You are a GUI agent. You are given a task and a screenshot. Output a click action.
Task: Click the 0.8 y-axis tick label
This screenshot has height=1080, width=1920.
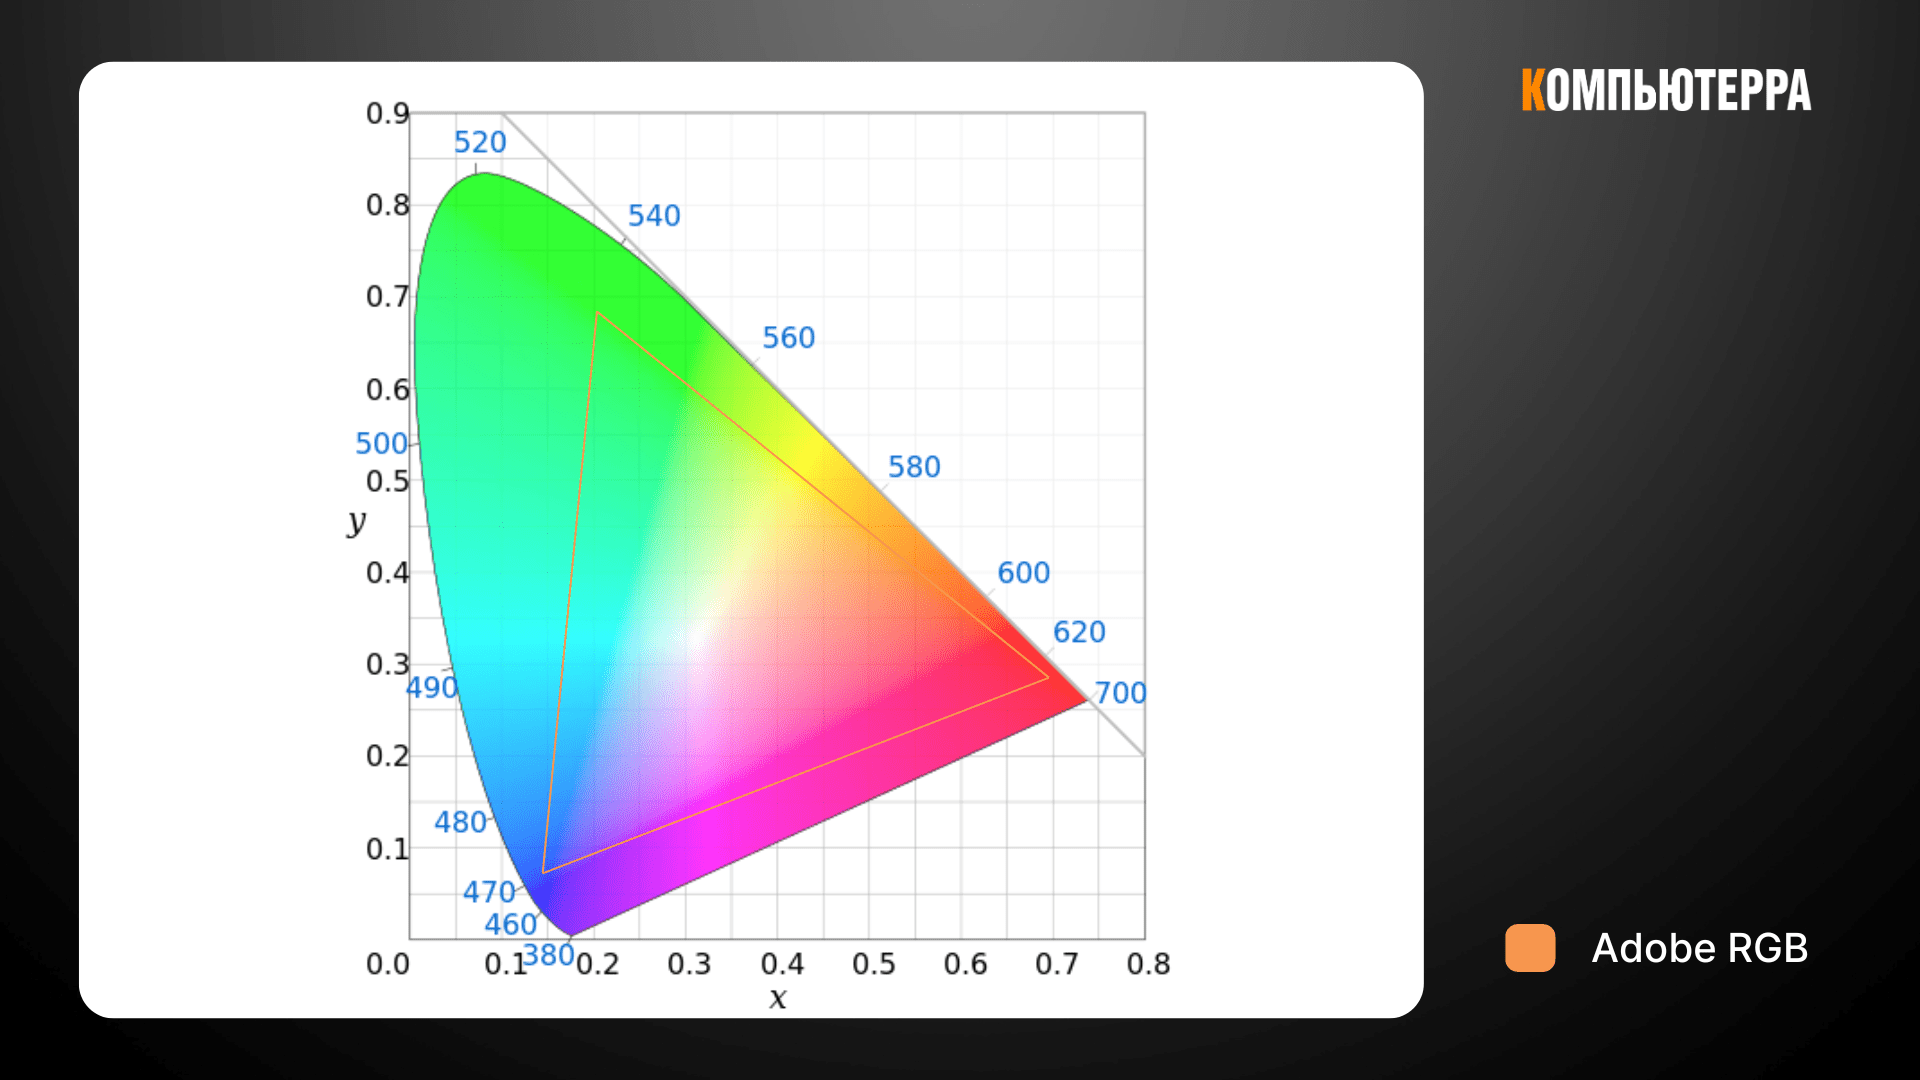point(388,205)
